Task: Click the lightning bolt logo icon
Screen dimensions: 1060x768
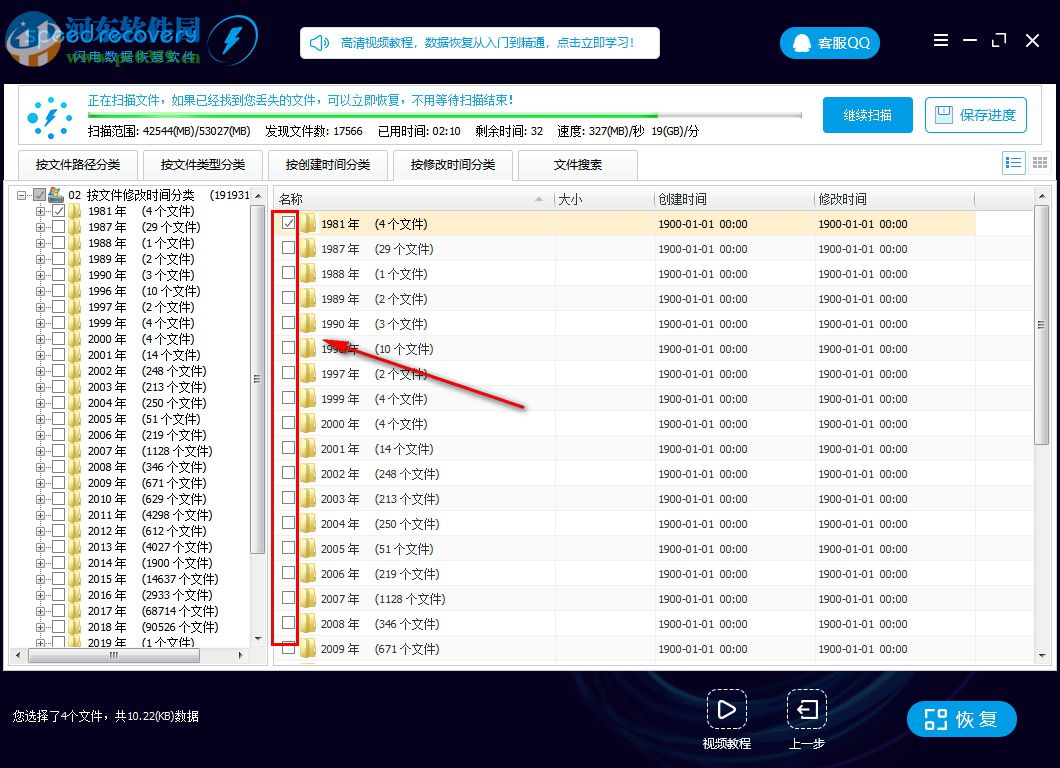Action: pos(233,41)
